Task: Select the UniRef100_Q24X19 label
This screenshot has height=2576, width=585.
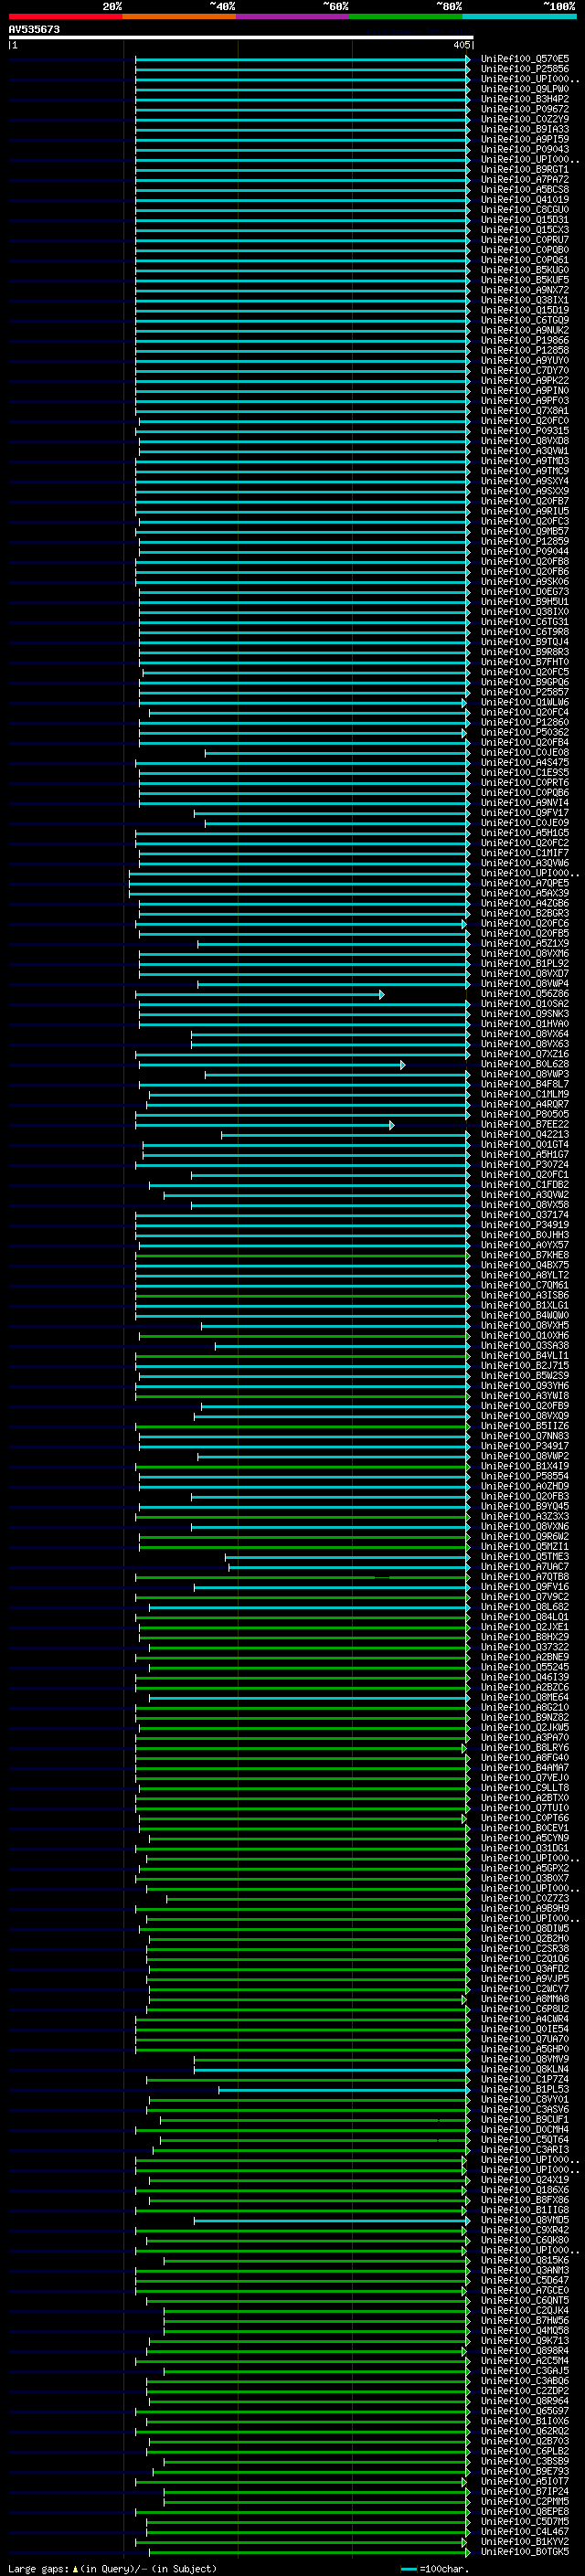Action: [525, 2180]
